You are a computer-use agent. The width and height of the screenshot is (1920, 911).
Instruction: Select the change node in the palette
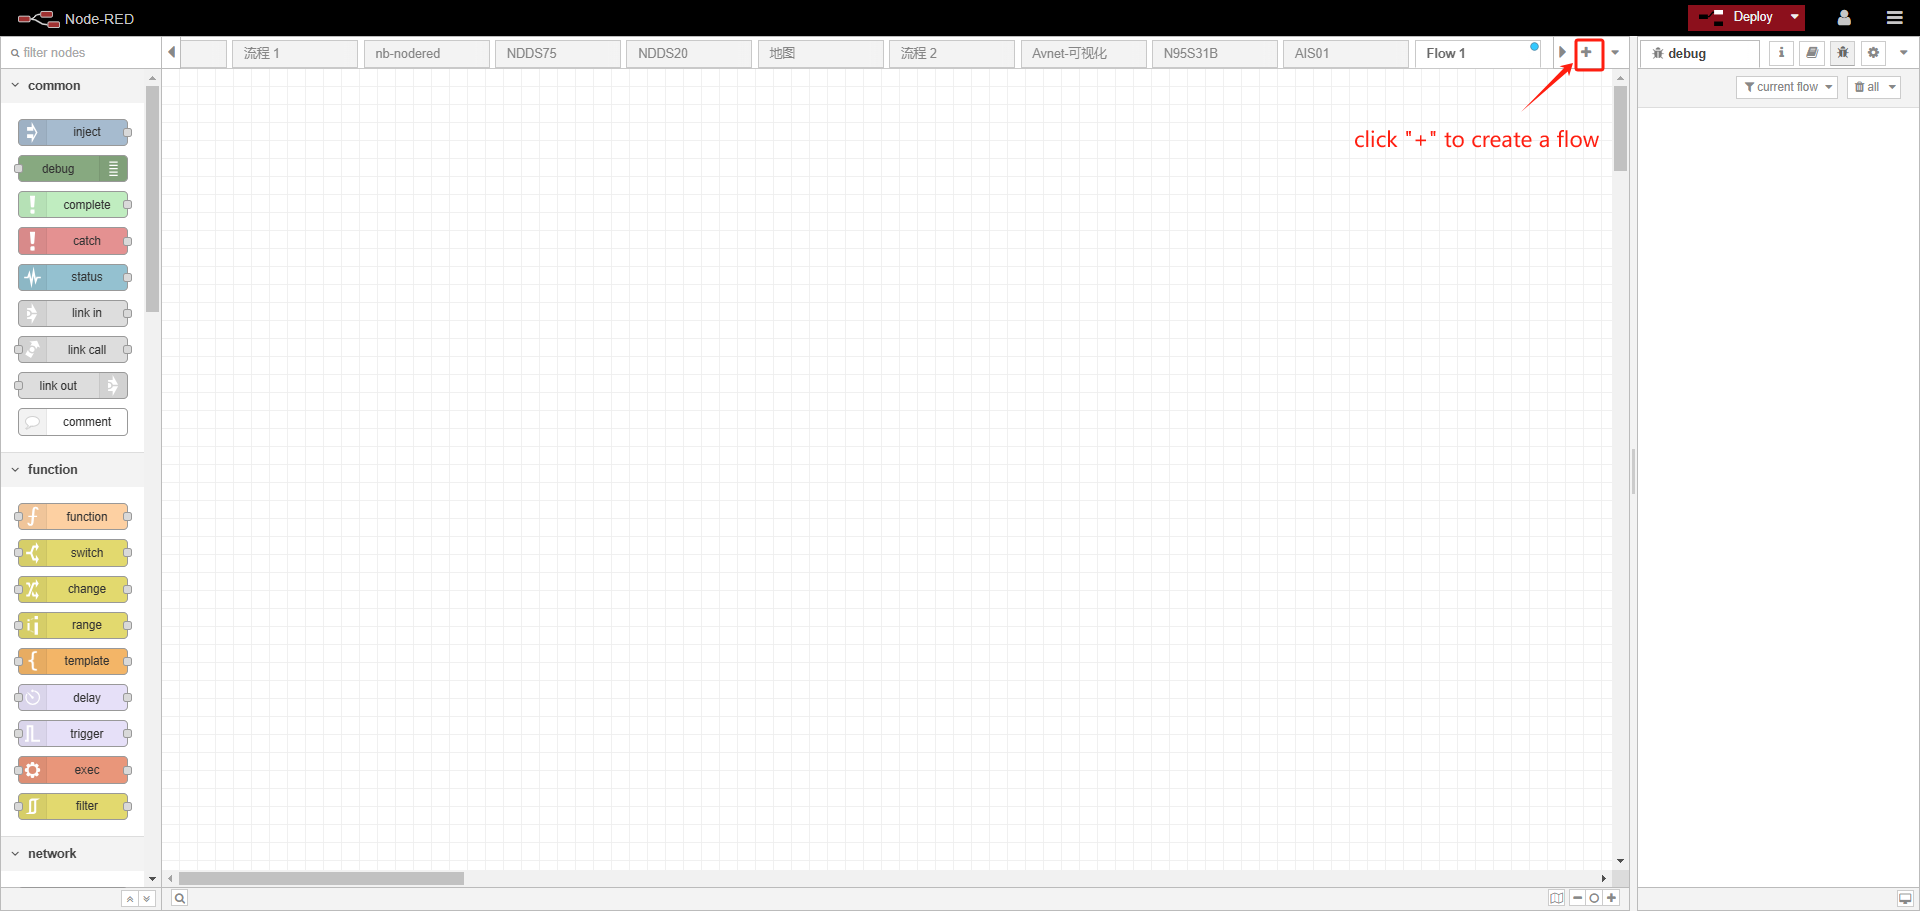[x=73, y=589]
